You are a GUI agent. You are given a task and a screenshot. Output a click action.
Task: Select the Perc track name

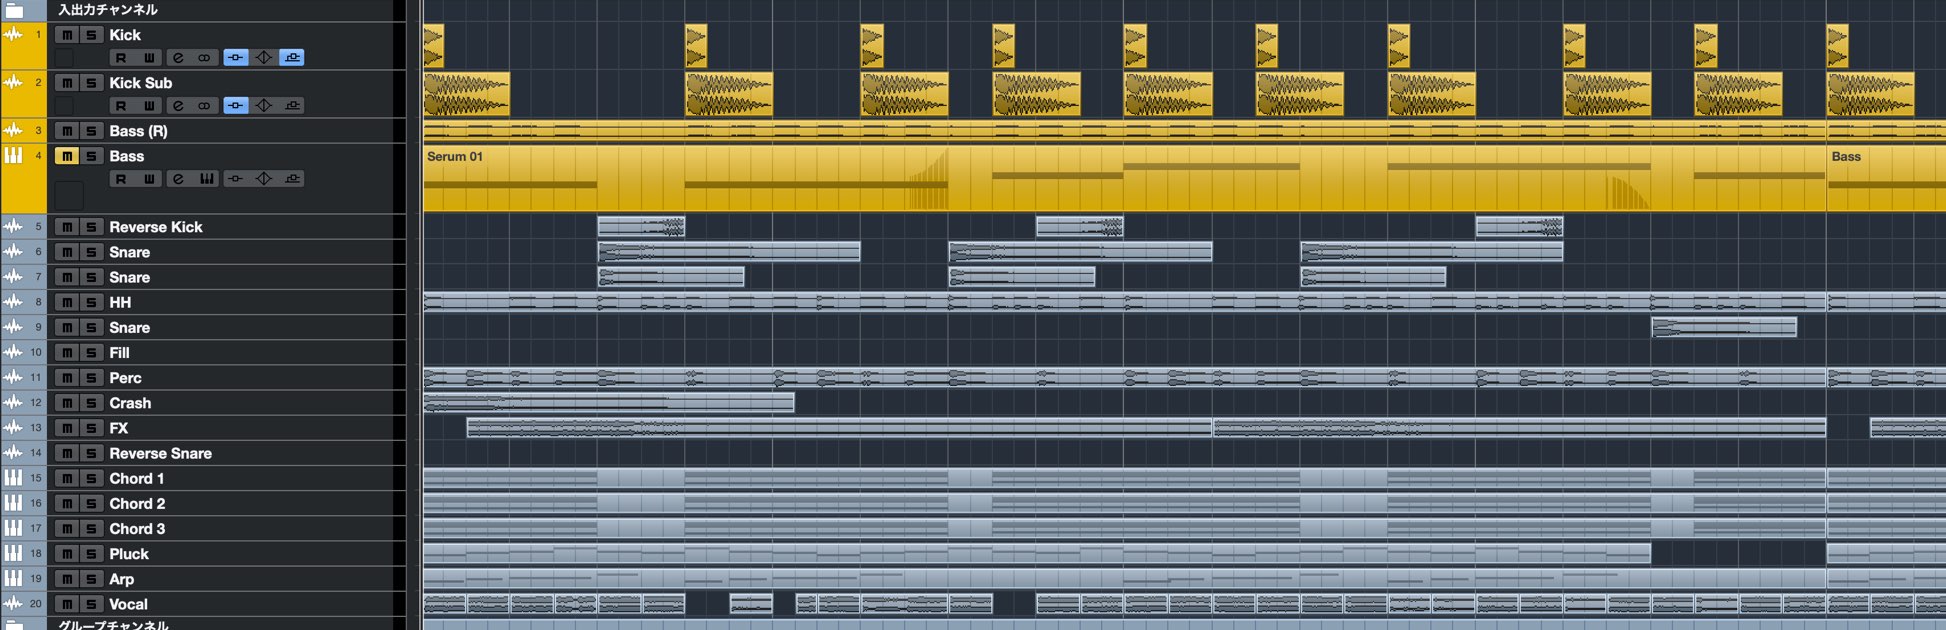(x=125, y=378)
